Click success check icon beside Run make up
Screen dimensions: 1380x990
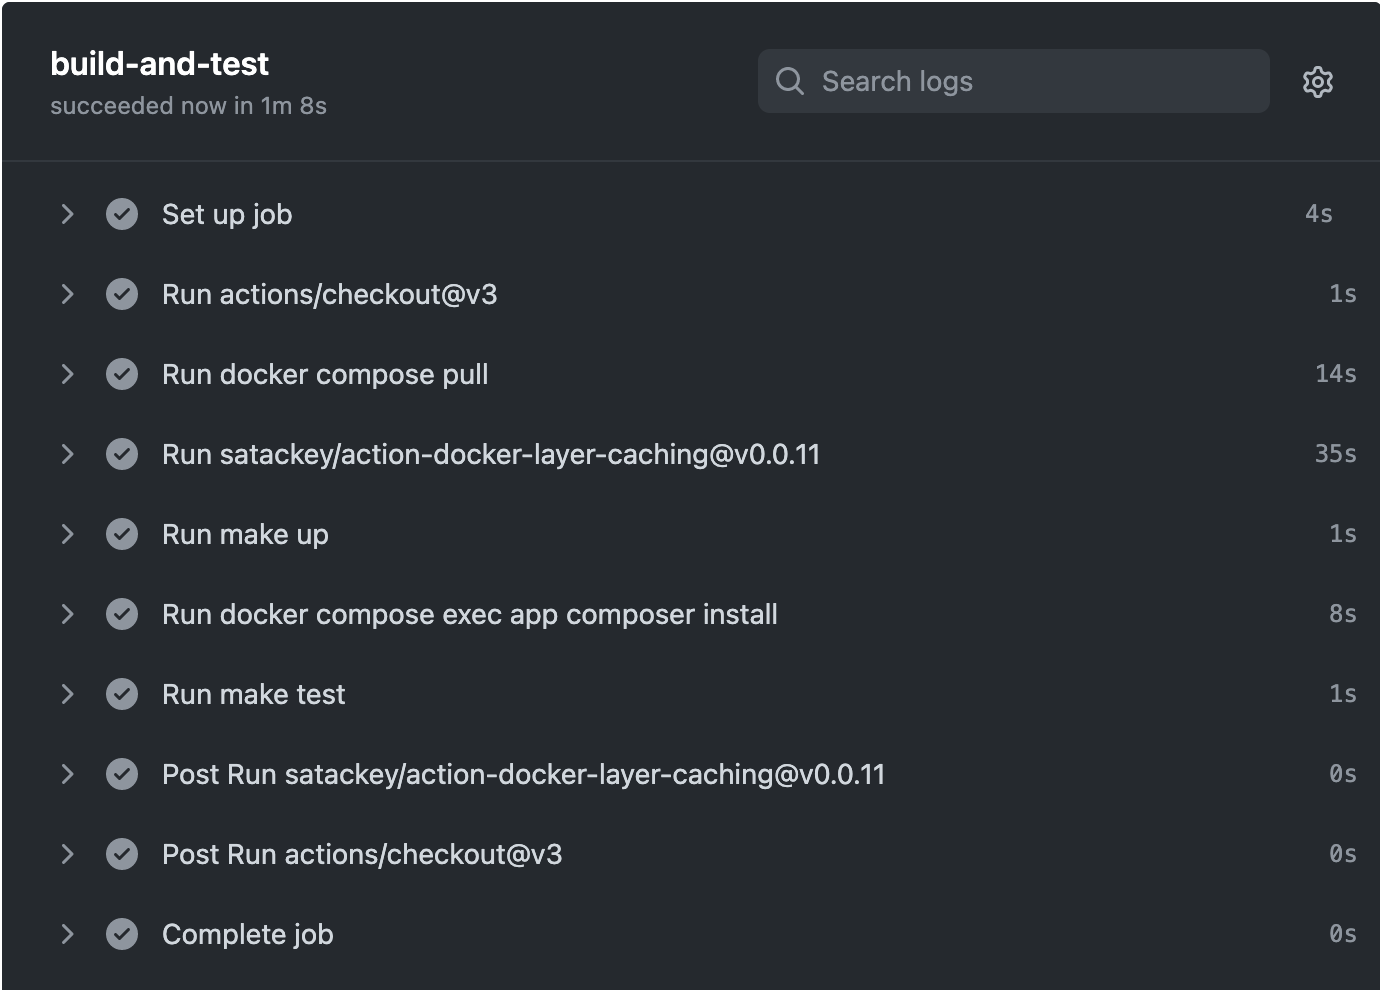[122, 534]
